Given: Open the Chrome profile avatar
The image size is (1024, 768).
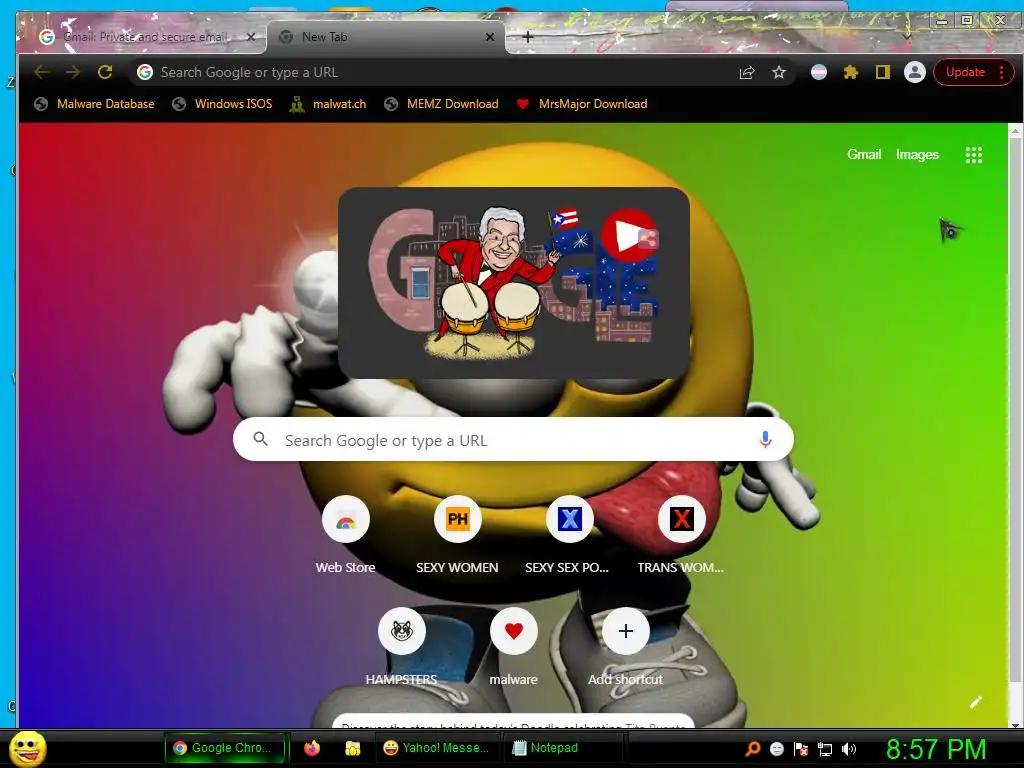Looking at the screenshot, I should pos(915,72).
